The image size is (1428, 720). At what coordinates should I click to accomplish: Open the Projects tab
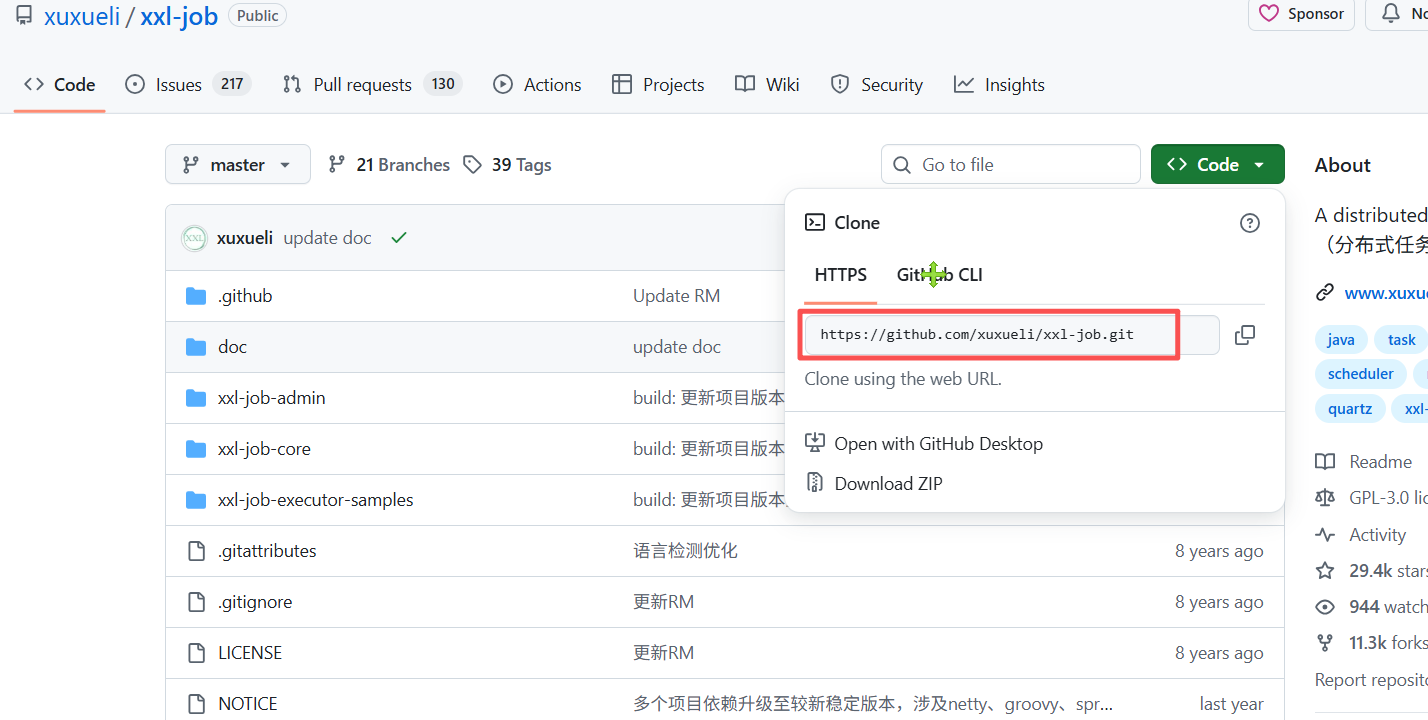pos(658,85)
